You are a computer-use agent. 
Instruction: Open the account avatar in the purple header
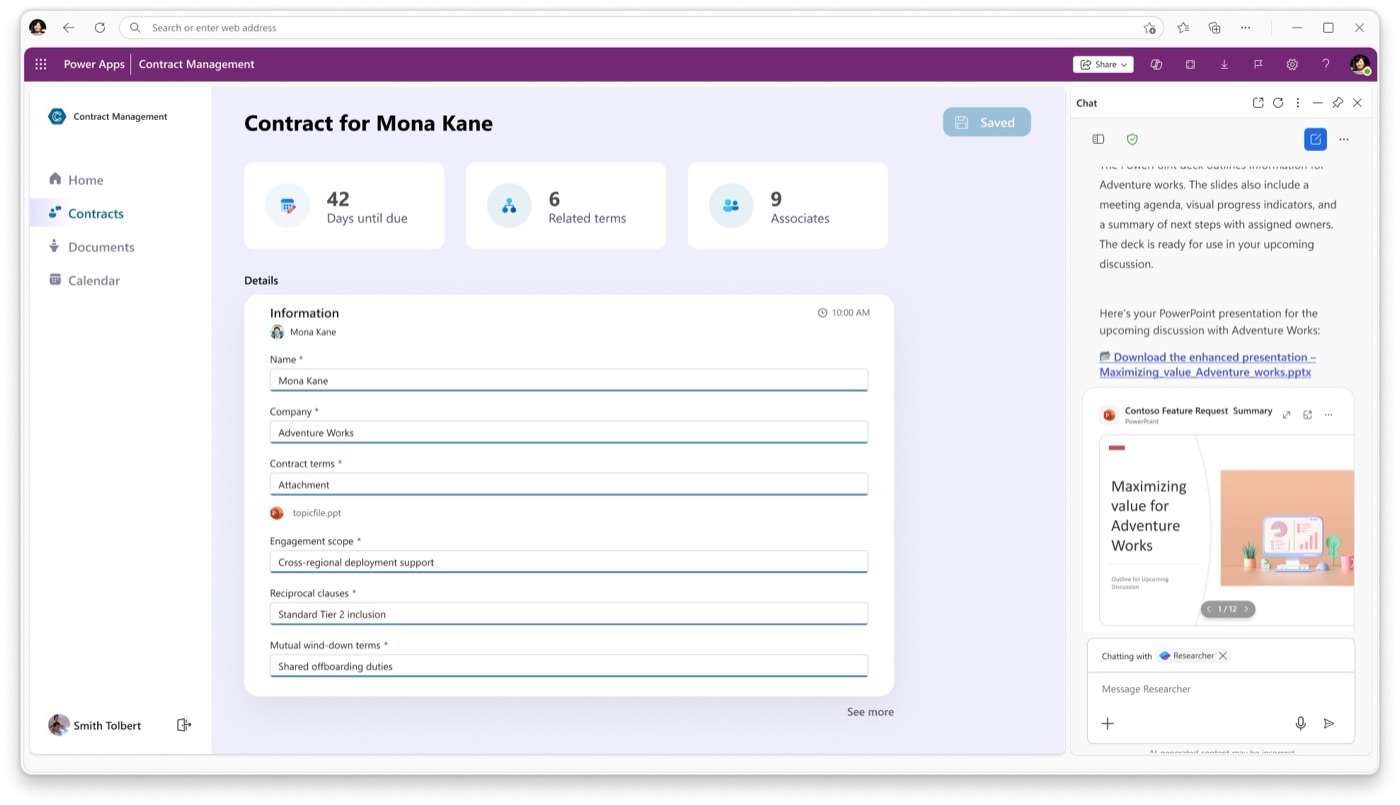click(1359, 64)
